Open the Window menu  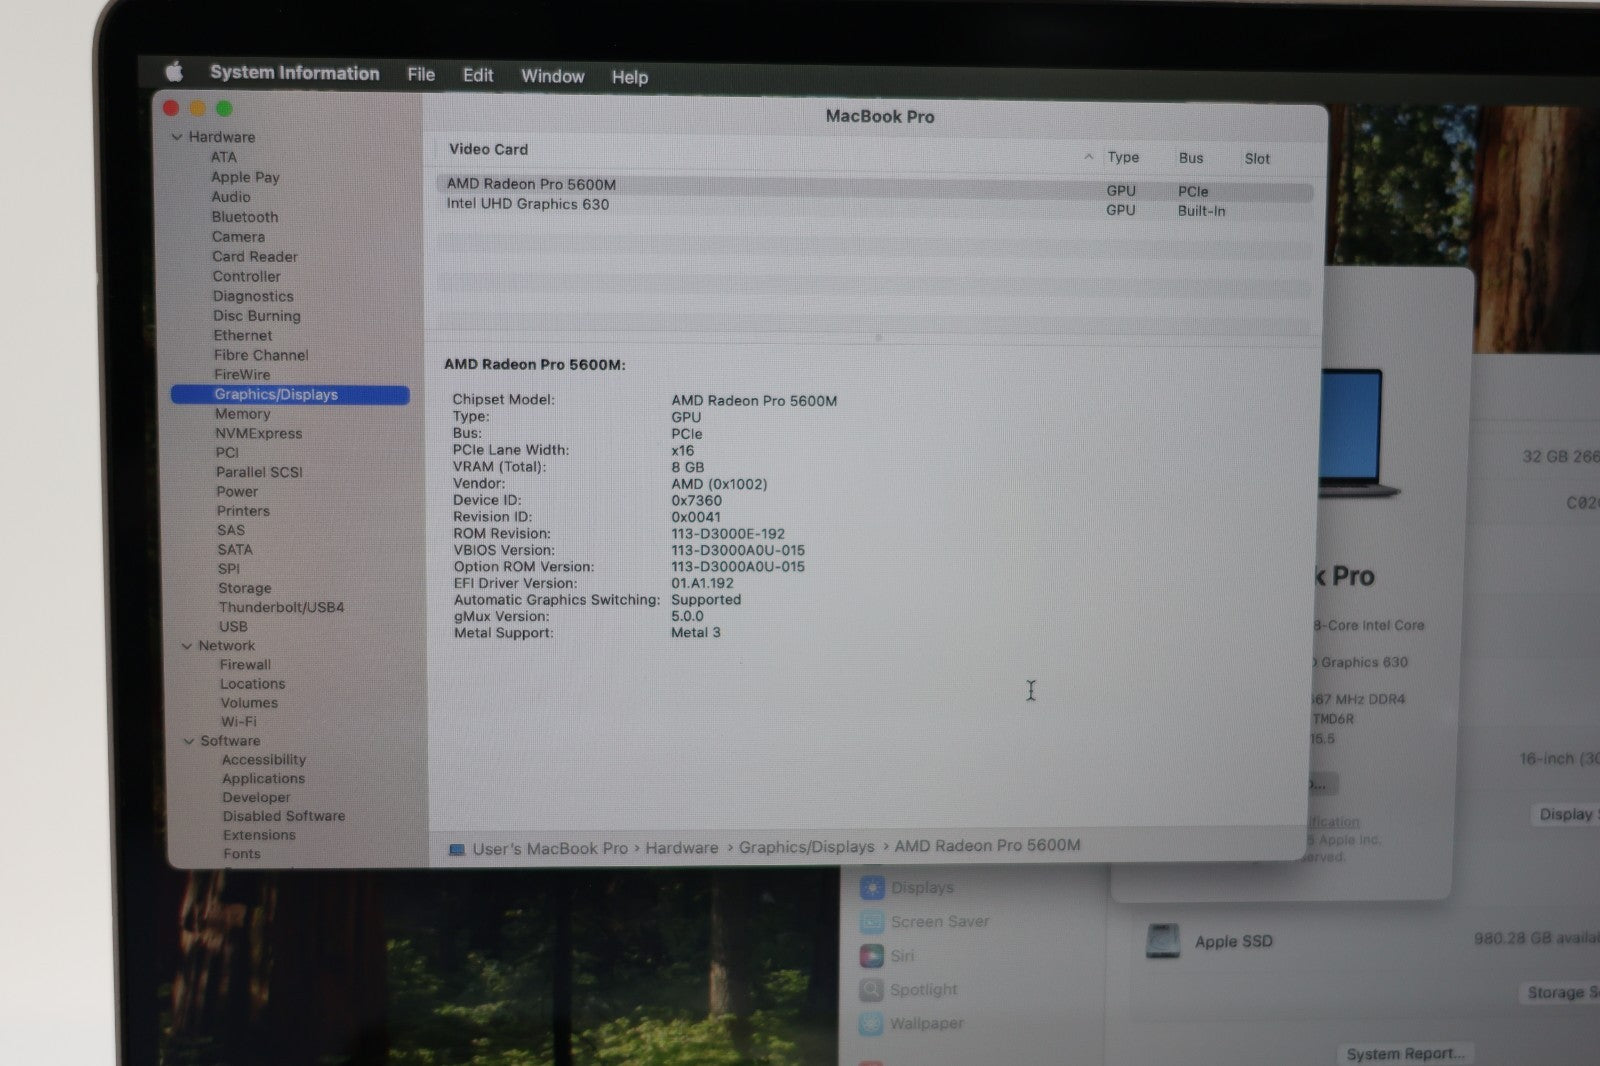click(x=552, y=76)
